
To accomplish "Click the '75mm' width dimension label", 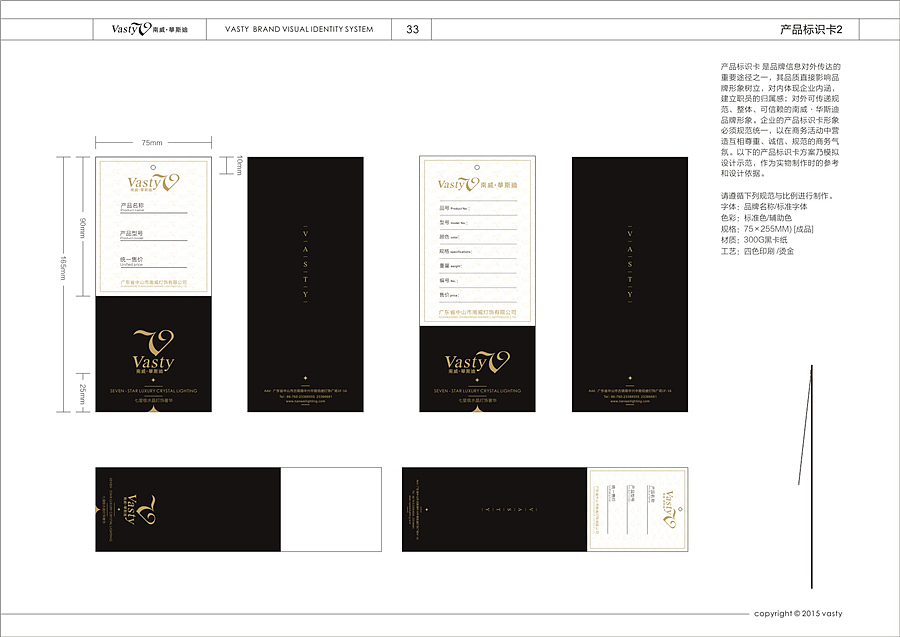I will pyautogui.click(x=152, y=142).
